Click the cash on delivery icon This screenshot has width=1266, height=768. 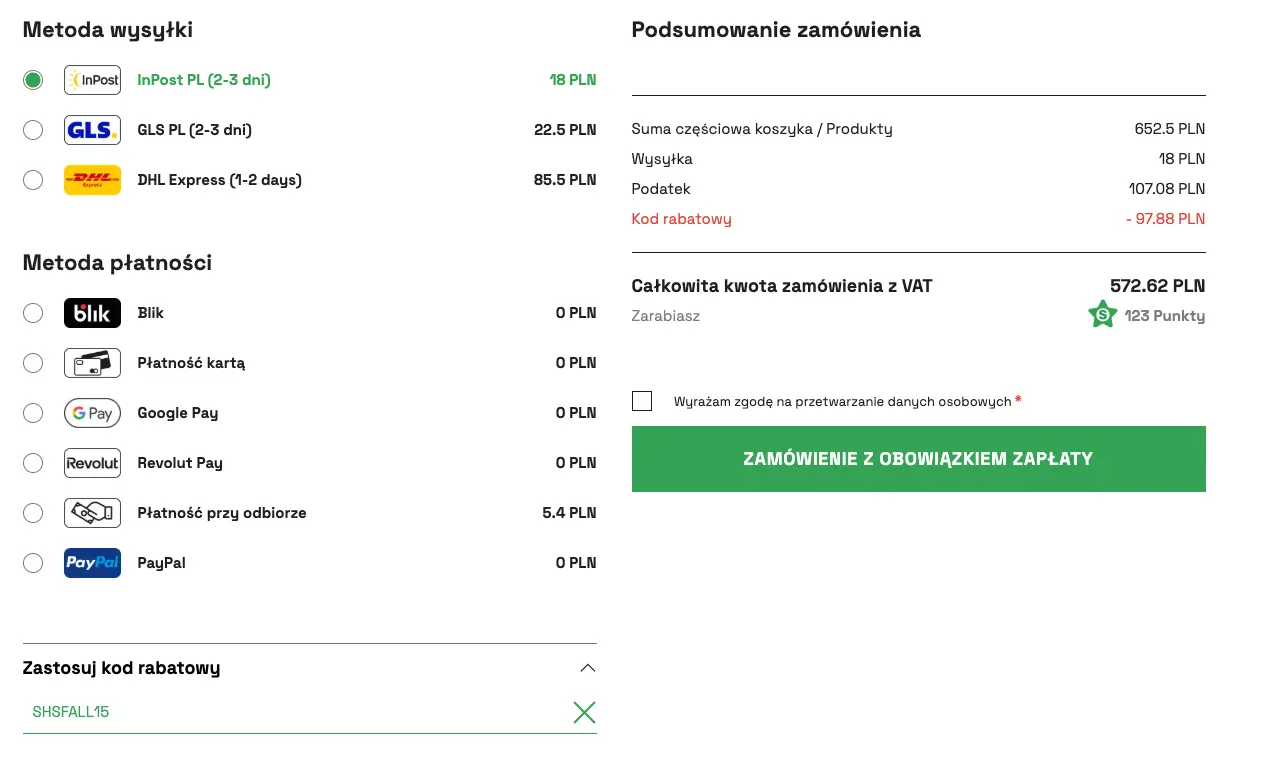[x=92, y=513]
